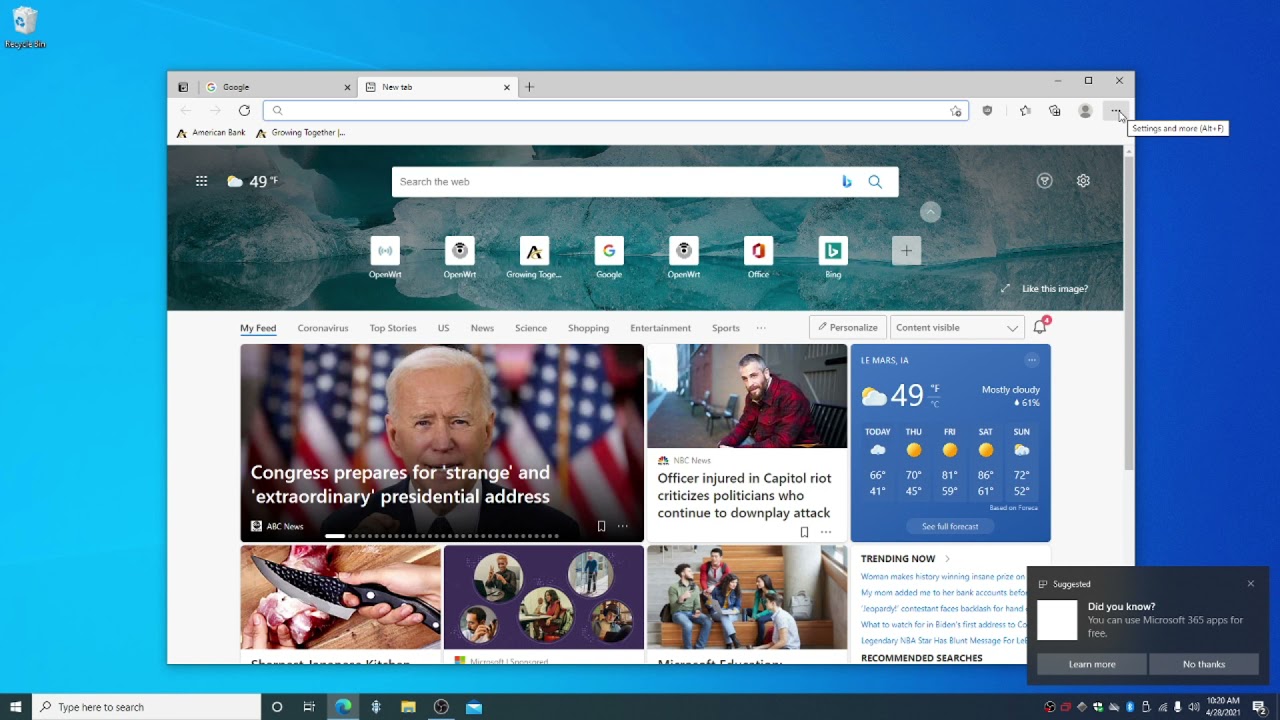Show more feed categories ellipsis

pos(761,328)
